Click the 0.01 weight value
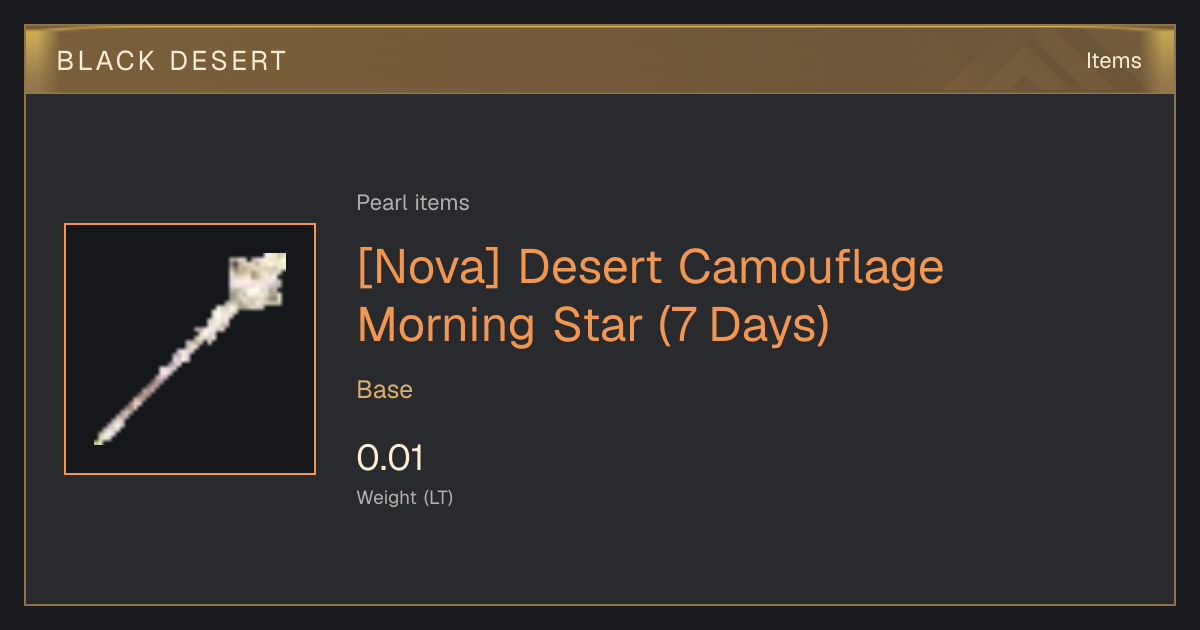Viewport: 1200px width, 630px height. click(391, 458)
